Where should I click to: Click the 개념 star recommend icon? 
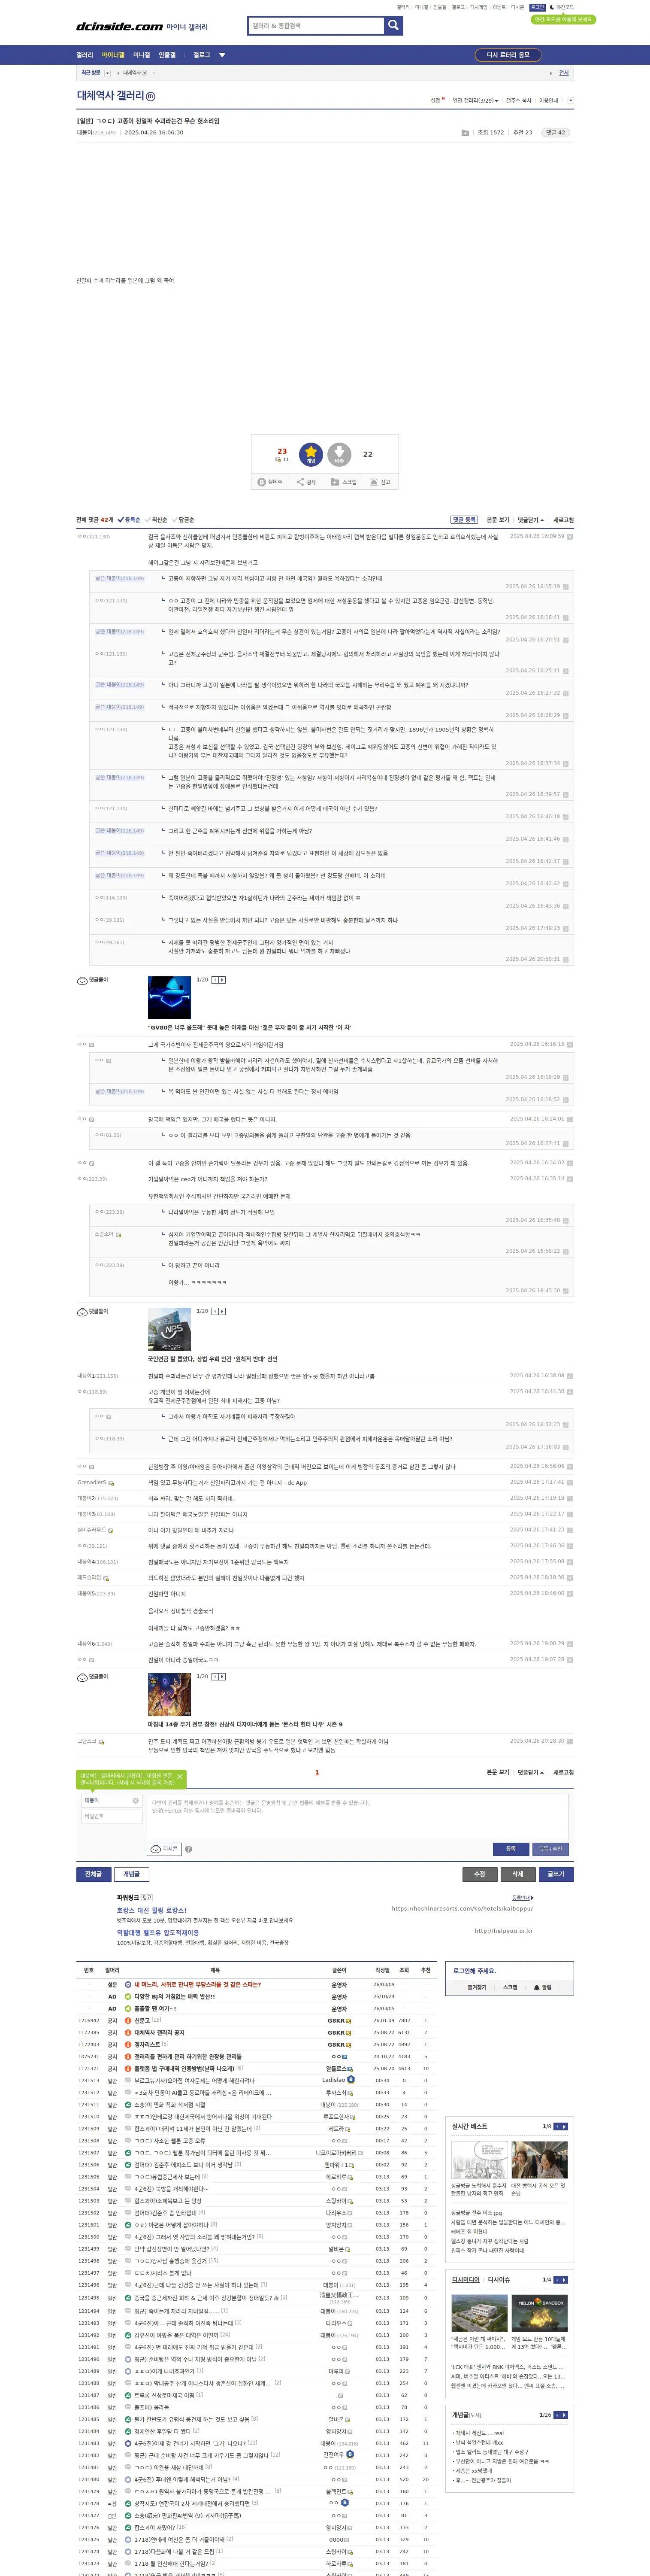pyautogui.click(x=311, y=455)
